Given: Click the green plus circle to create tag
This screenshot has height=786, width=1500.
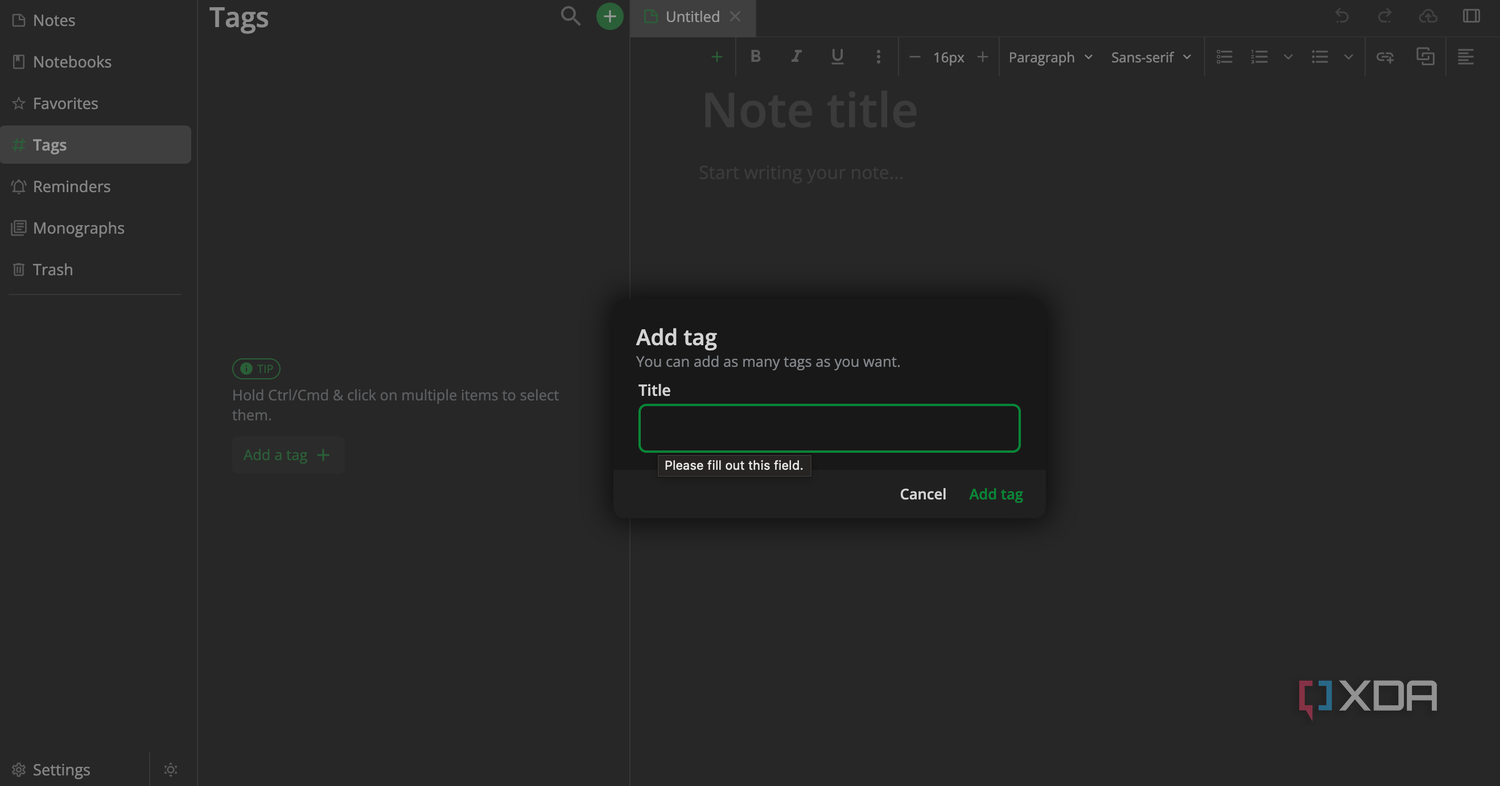Looking at the screenshot, I should pos(610,16).
